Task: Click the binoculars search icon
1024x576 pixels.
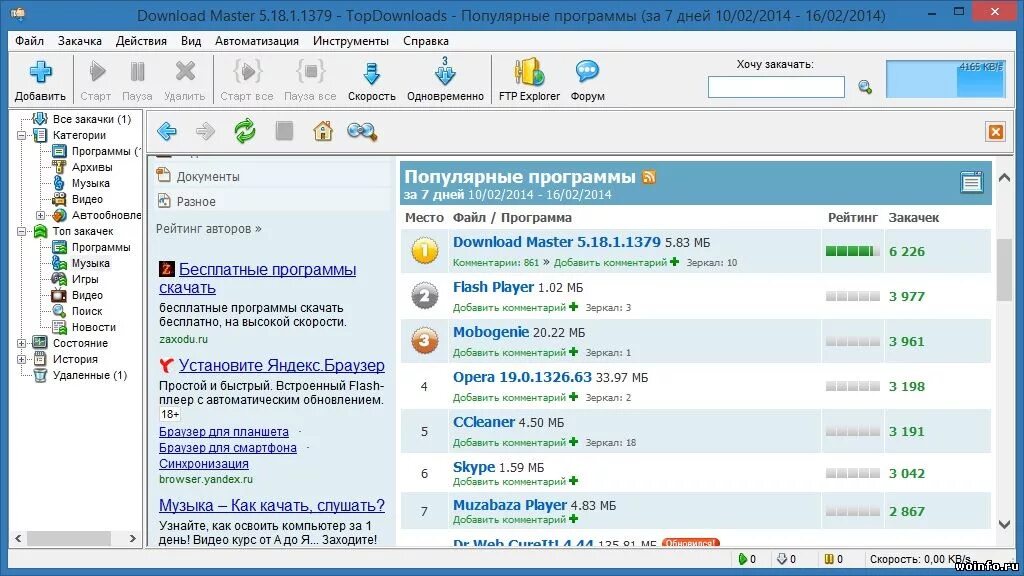Action: coord(362,132)
